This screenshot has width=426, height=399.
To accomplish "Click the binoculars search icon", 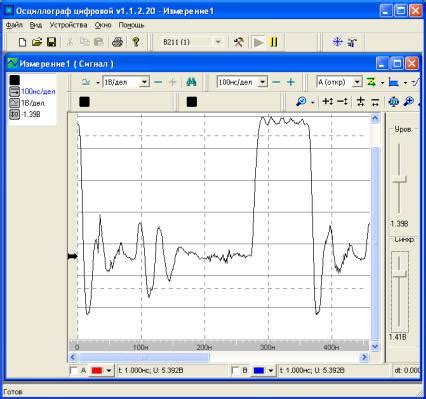I will coord(191,82).
